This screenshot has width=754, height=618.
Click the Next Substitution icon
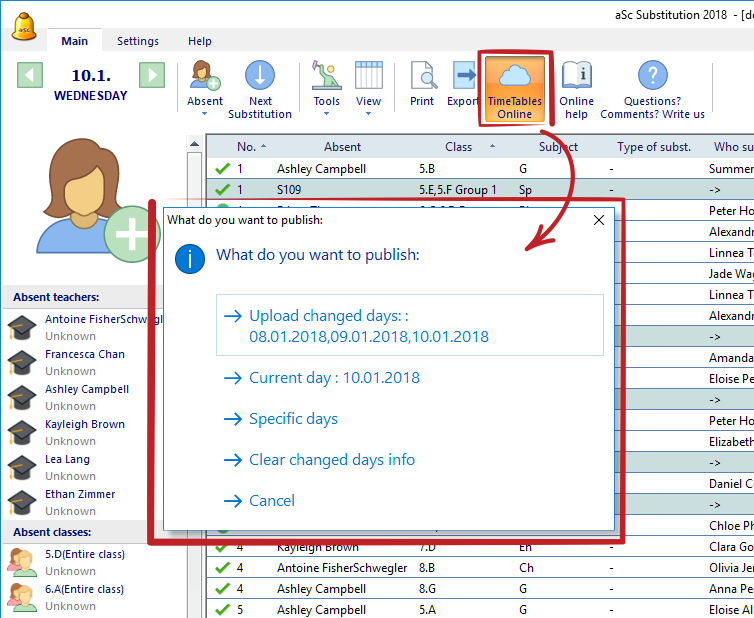[x=260, y=76]
